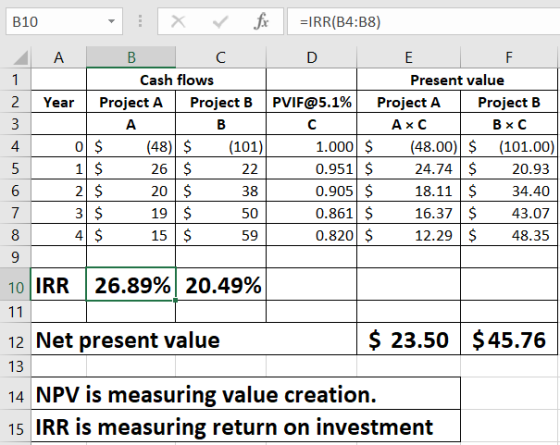Click the Cancel X icon in formula bar
Image resolution: width=560 pixels, height=445 pixels.
(178, 21)
